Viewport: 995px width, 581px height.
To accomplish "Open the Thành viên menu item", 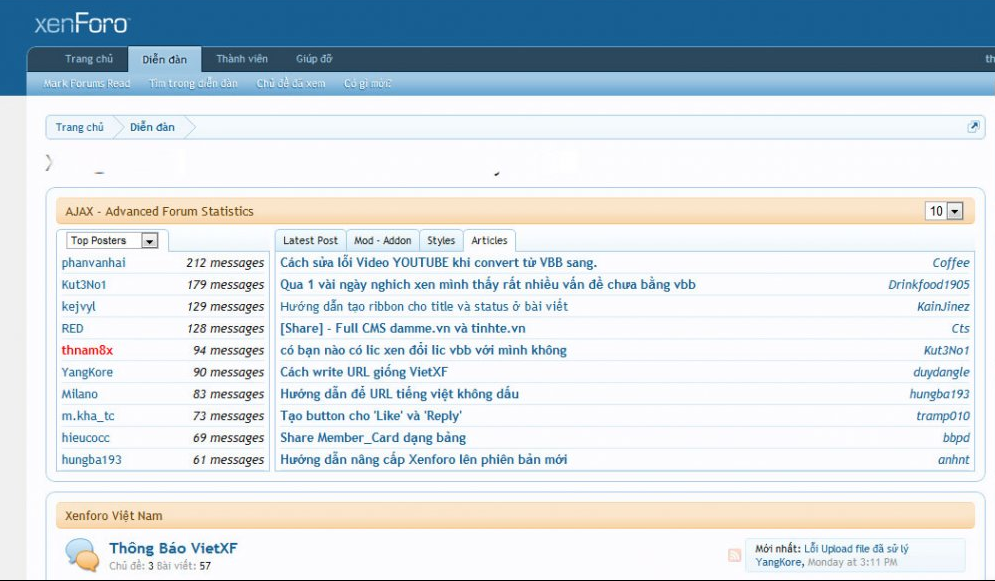I will (x=242, y=59).
